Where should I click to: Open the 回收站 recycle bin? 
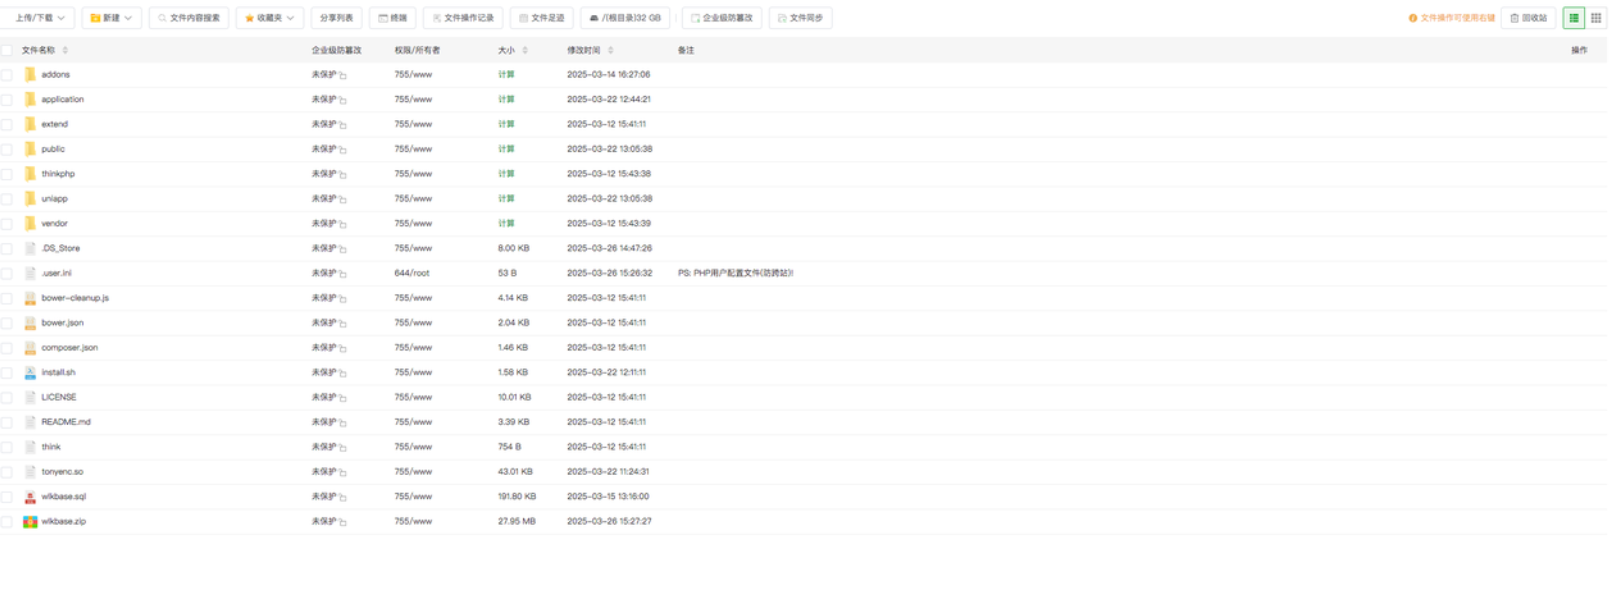[1528, 18]
